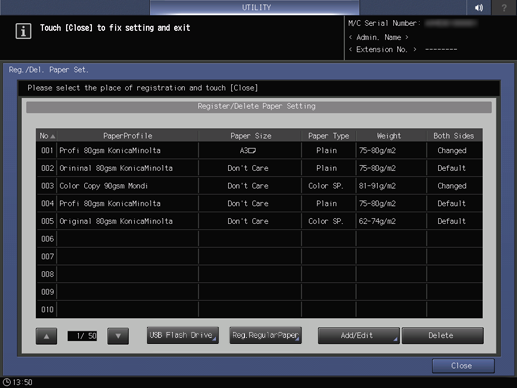This screenshot has height=388, width=517.
Task: Click 62-74g/m2 weight value
Action: [x=377, y=221]
